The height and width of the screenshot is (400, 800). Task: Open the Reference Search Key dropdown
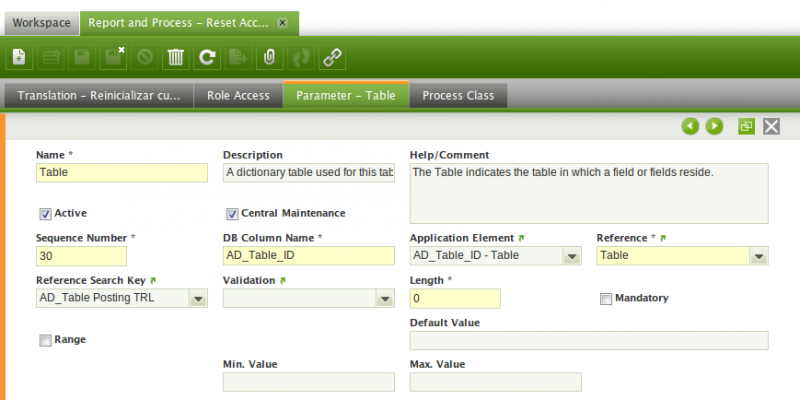coord(197,298)
